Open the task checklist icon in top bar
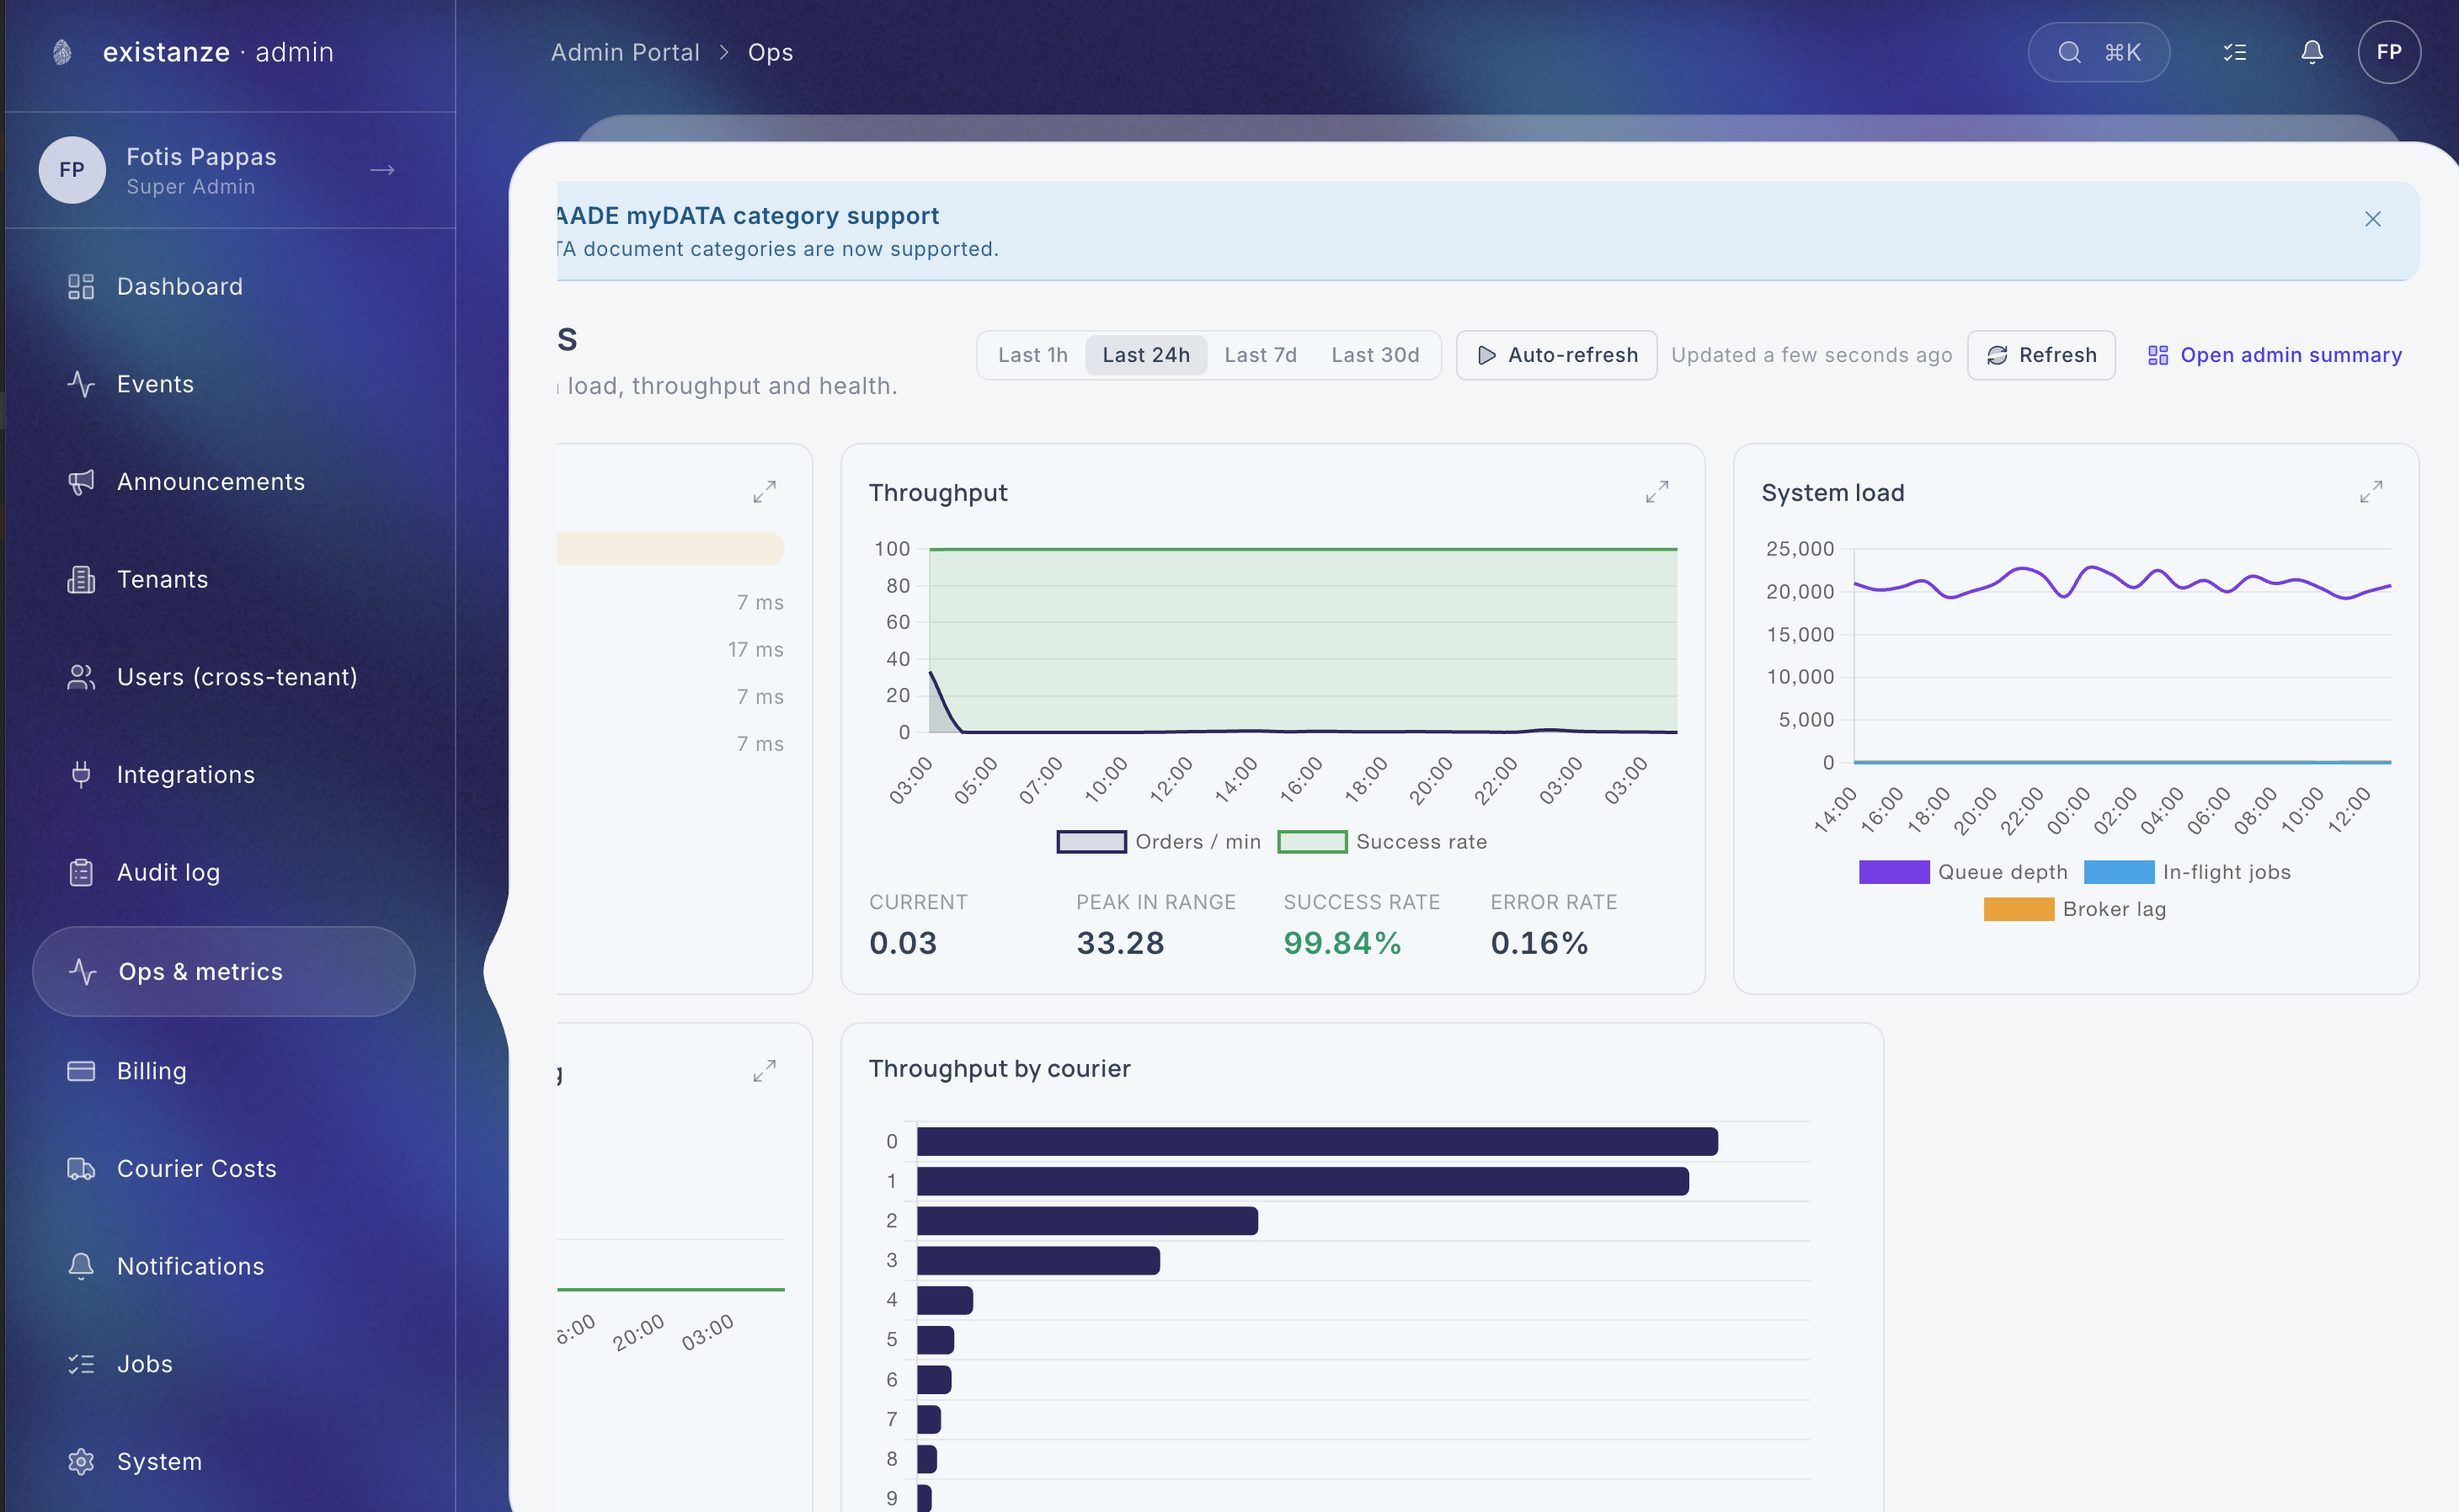2459x1512 pixels. (x=2235, y=52)
